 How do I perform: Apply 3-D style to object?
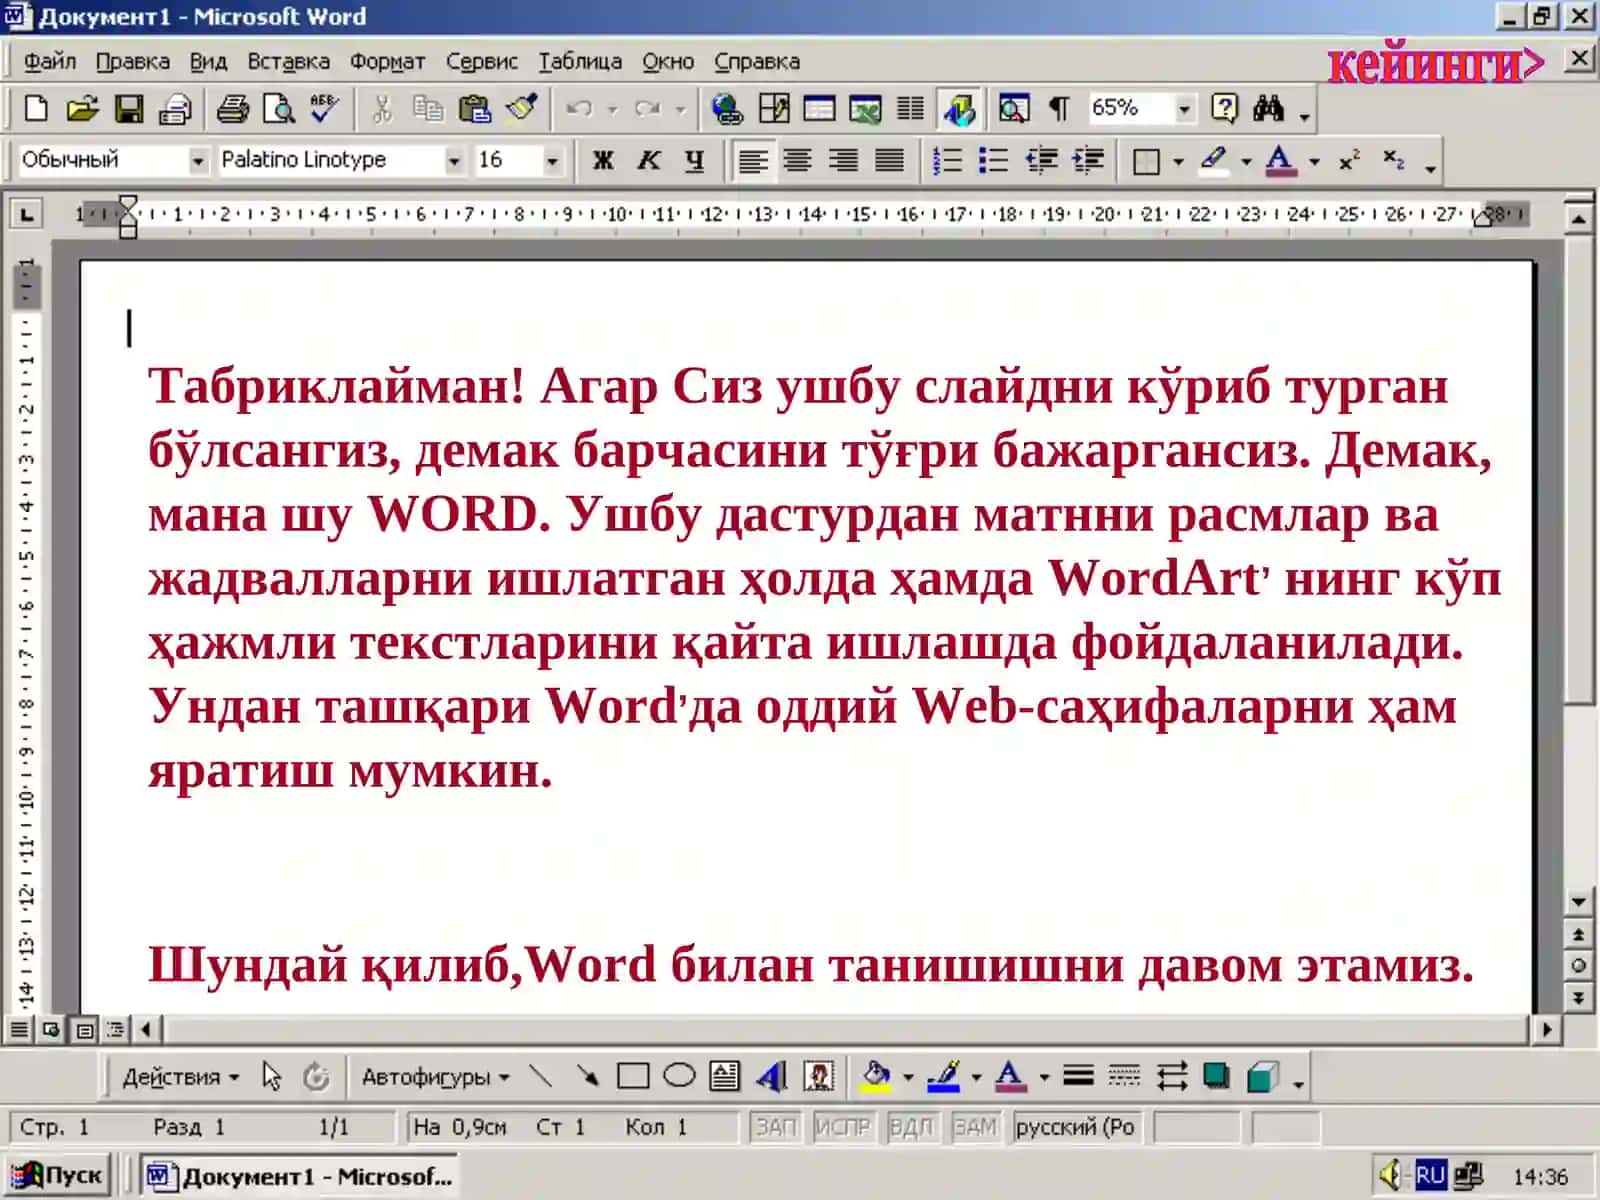[x=1262, y=1076]
